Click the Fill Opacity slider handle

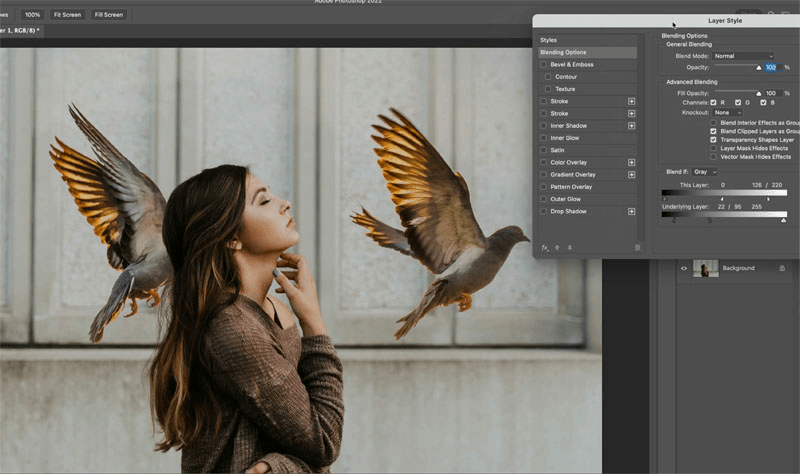click(x=759, y=94)
